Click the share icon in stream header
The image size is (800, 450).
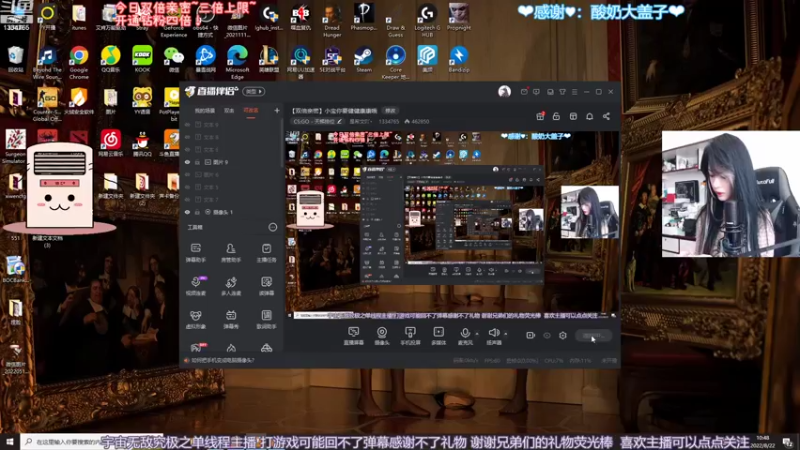pyautogui.click(x=606, y=116)
